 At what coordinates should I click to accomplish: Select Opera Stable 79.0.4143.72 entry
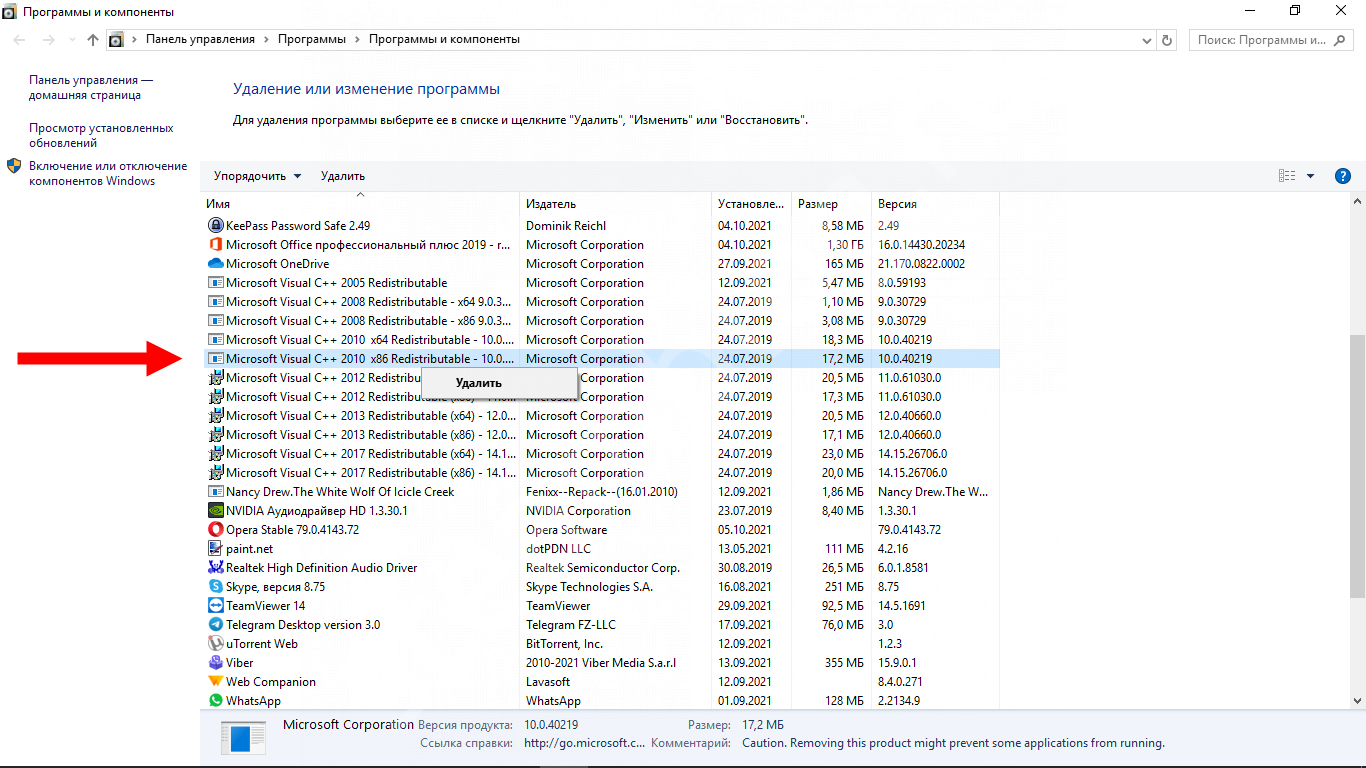click(600, 530)
